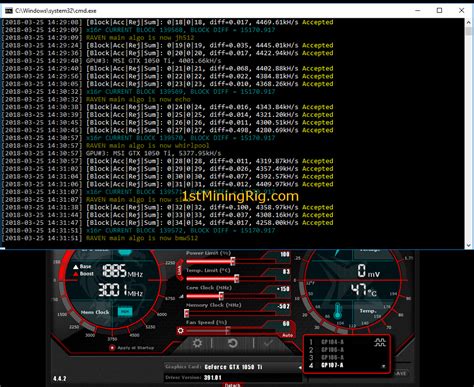Click the arrow next to Geforce GTX 1050 Ti
Viewport: 474px width, 387px height.
point(300,367)
